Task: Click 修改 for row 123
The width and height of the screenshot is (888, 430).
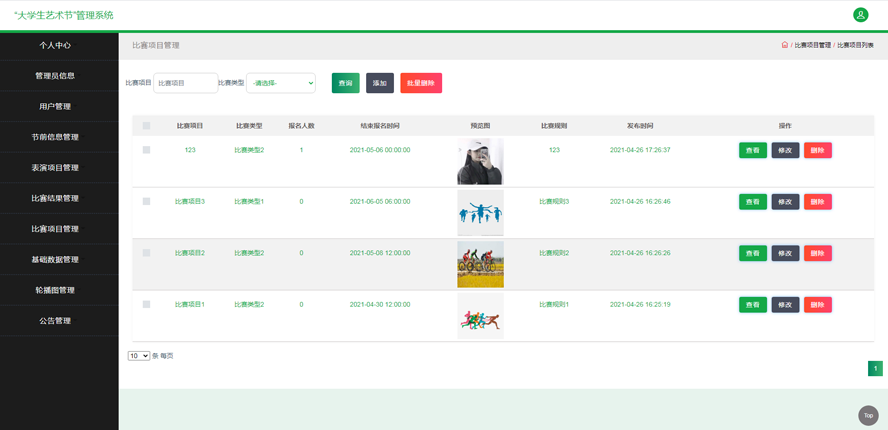Action: point(785,150)
